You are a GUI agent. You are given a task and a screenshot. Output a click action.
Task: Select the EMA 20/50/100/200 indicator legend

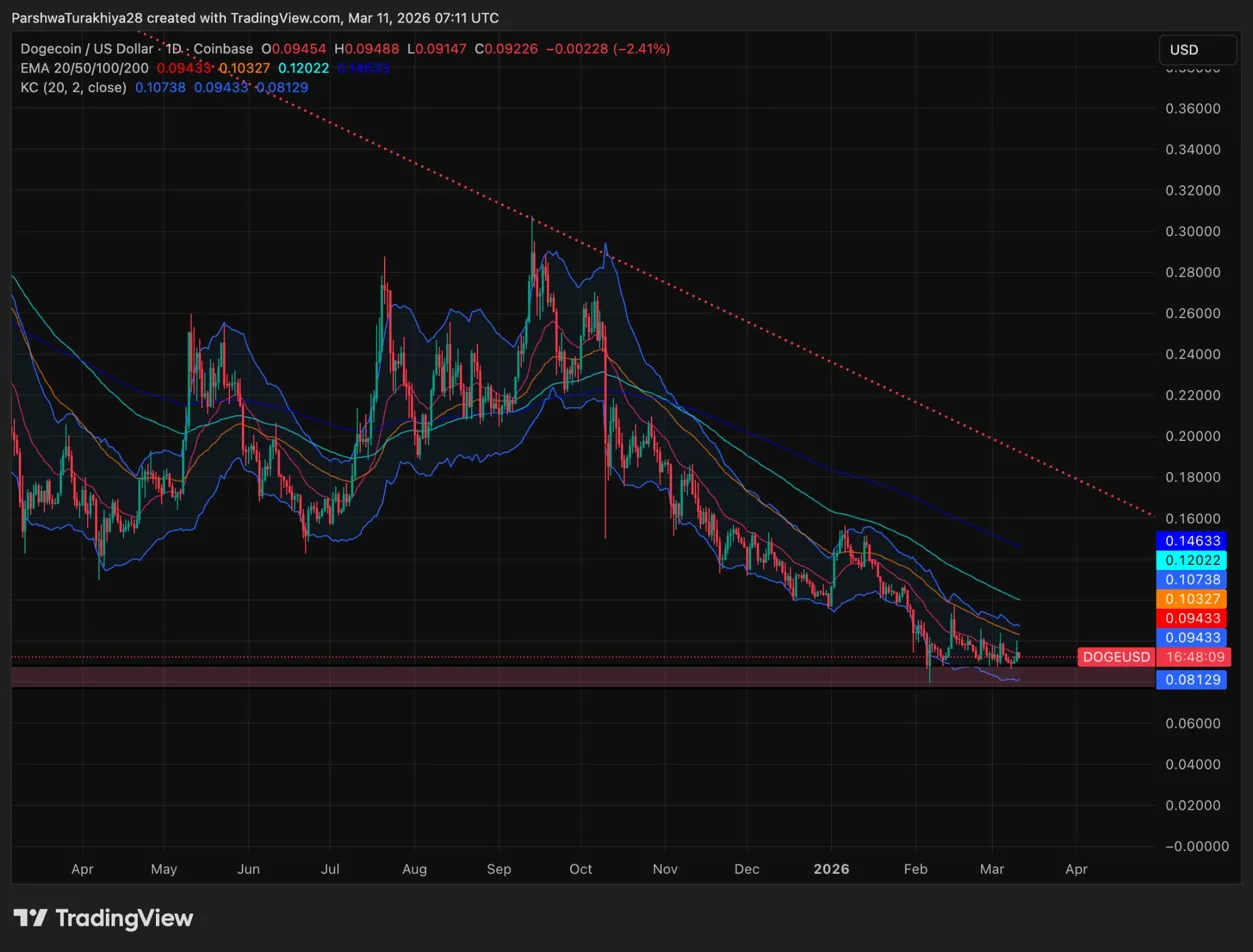click(82, 68)
